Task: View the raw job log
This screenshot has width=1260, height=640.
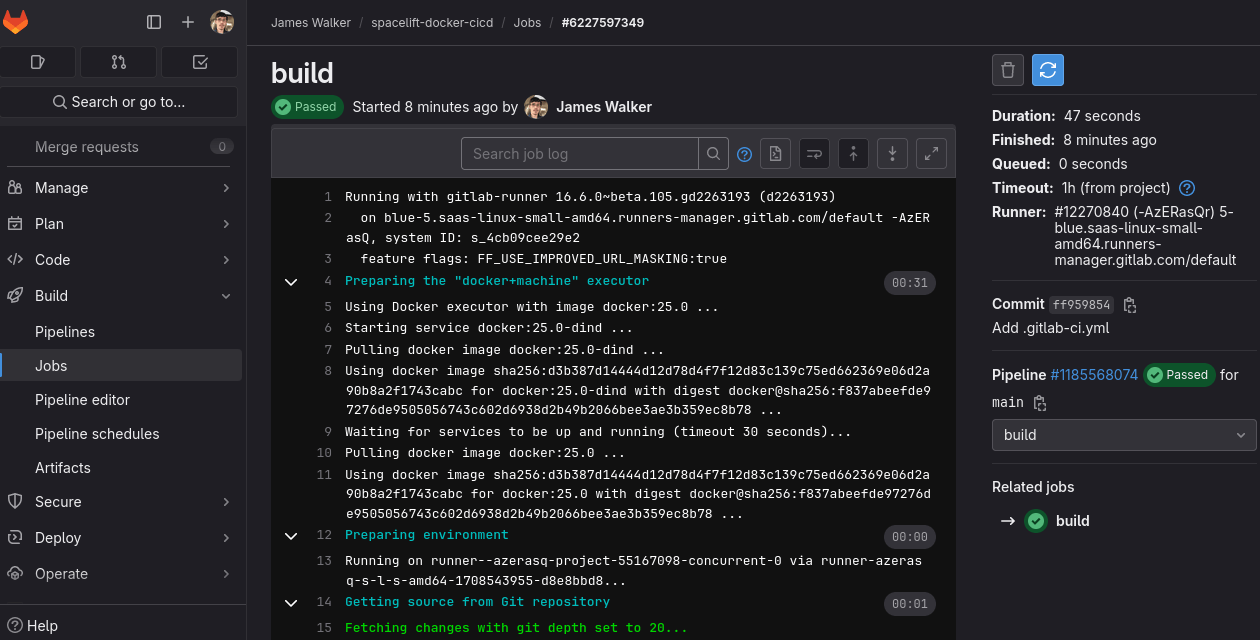Action: coord(775,153)
